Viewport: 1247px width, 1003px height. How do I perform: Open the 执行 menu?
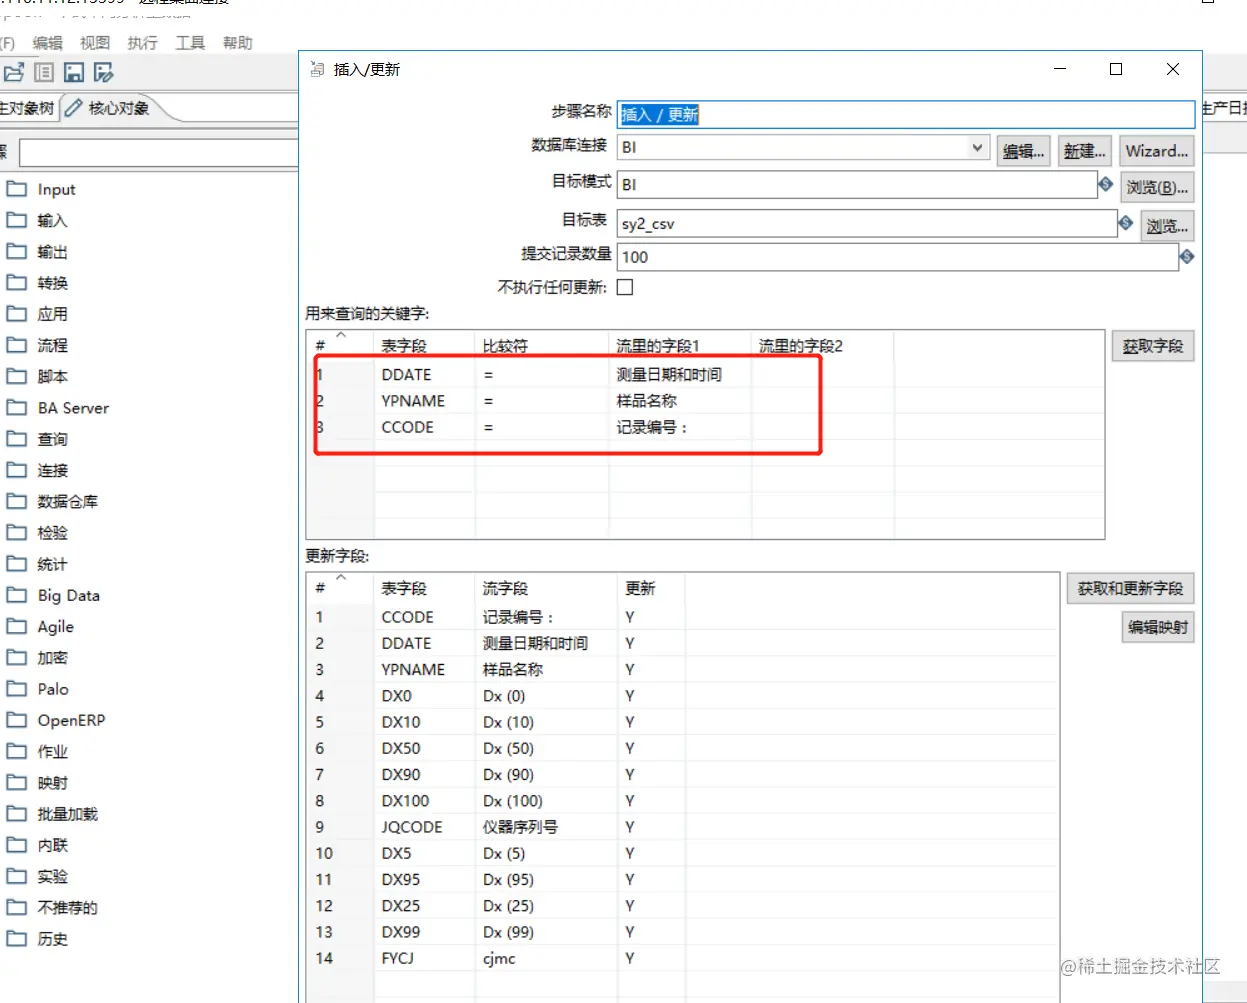point(142,43)
